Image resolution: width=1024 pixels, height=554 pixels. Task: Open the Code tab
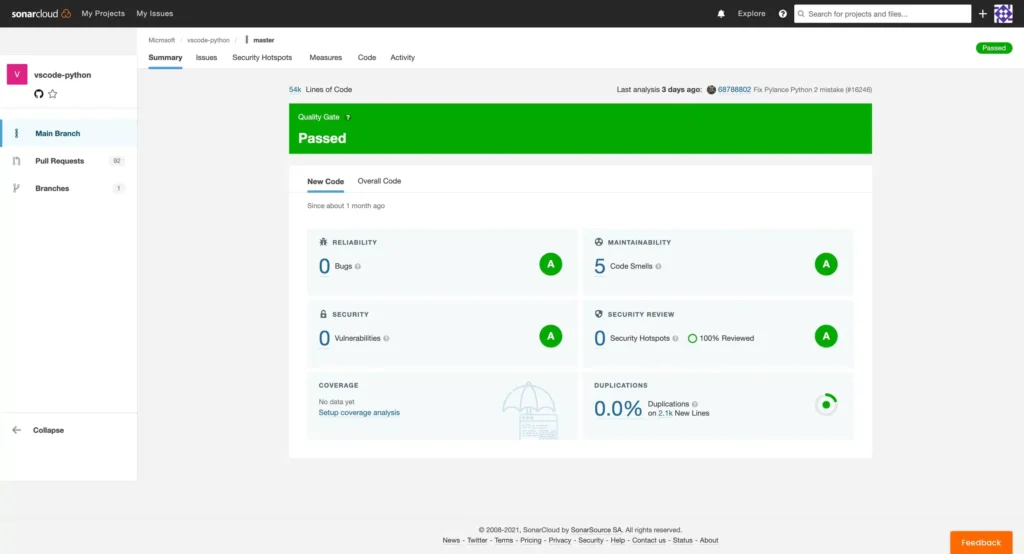[367, 57]
